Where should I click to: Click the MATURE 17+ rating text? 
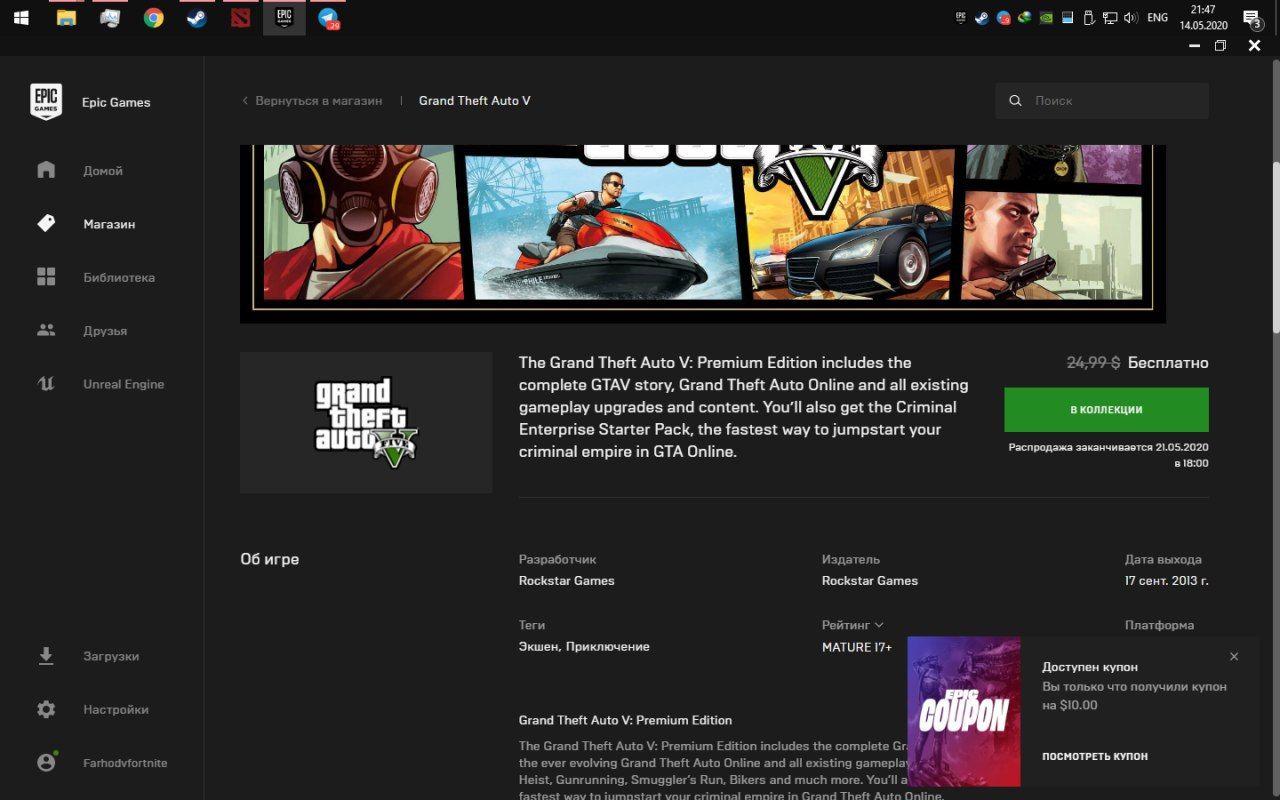pos(857,647)
